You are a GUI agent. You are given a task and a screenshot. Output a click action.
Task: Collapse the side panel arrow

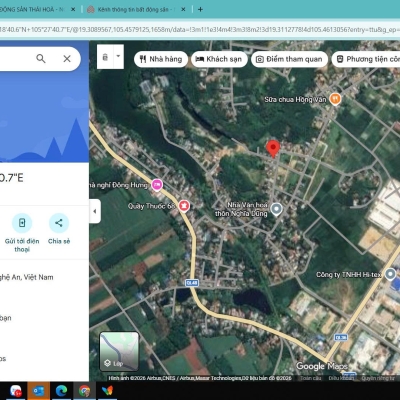[x=95, y=211]
